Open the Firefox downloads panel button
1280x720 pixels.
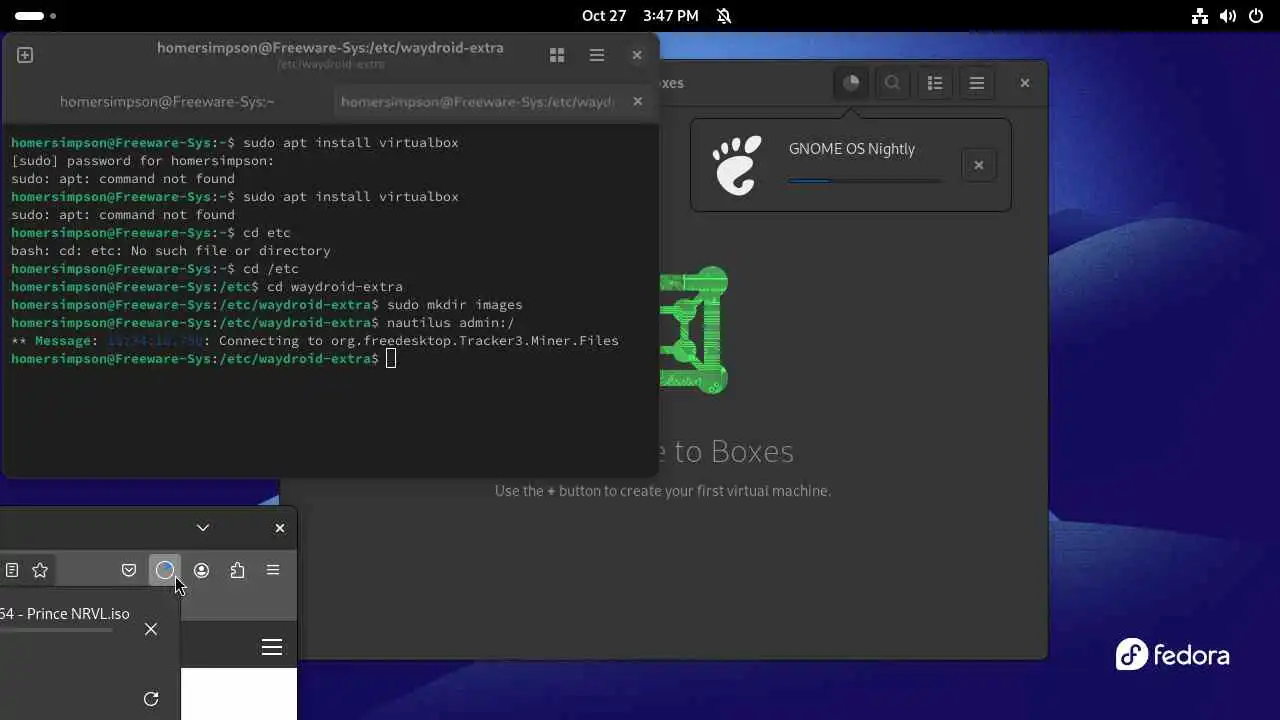click(x=165, y=570)
